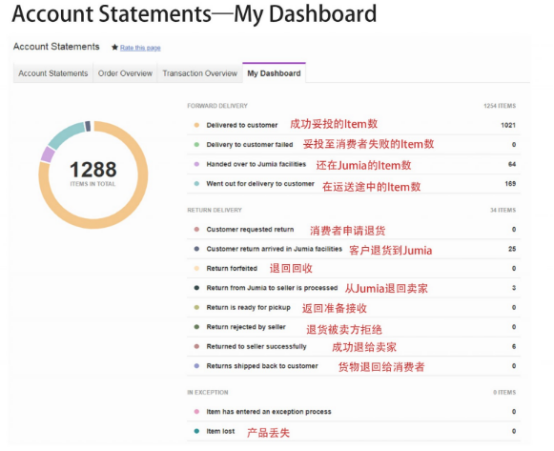Click the dot beside Return forfeited

pos(197,268)
